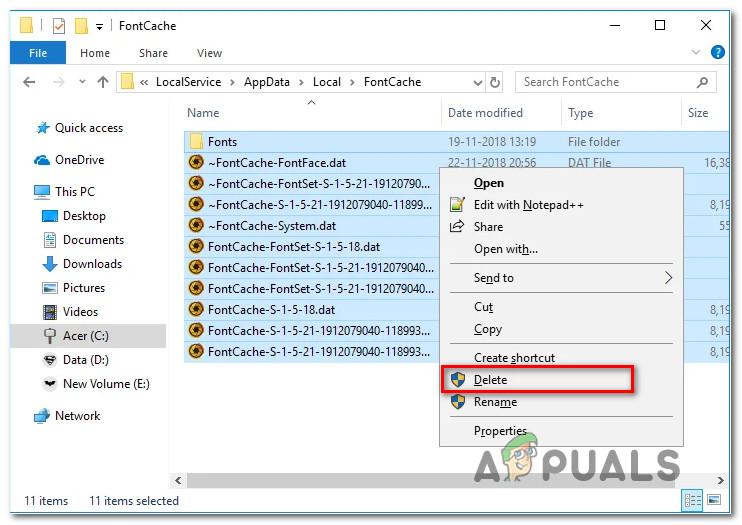Viewport: 742px width, 525px height.
Task: Open the Quick Access Toolbar dropdown arrow
Action: [99, 27]
